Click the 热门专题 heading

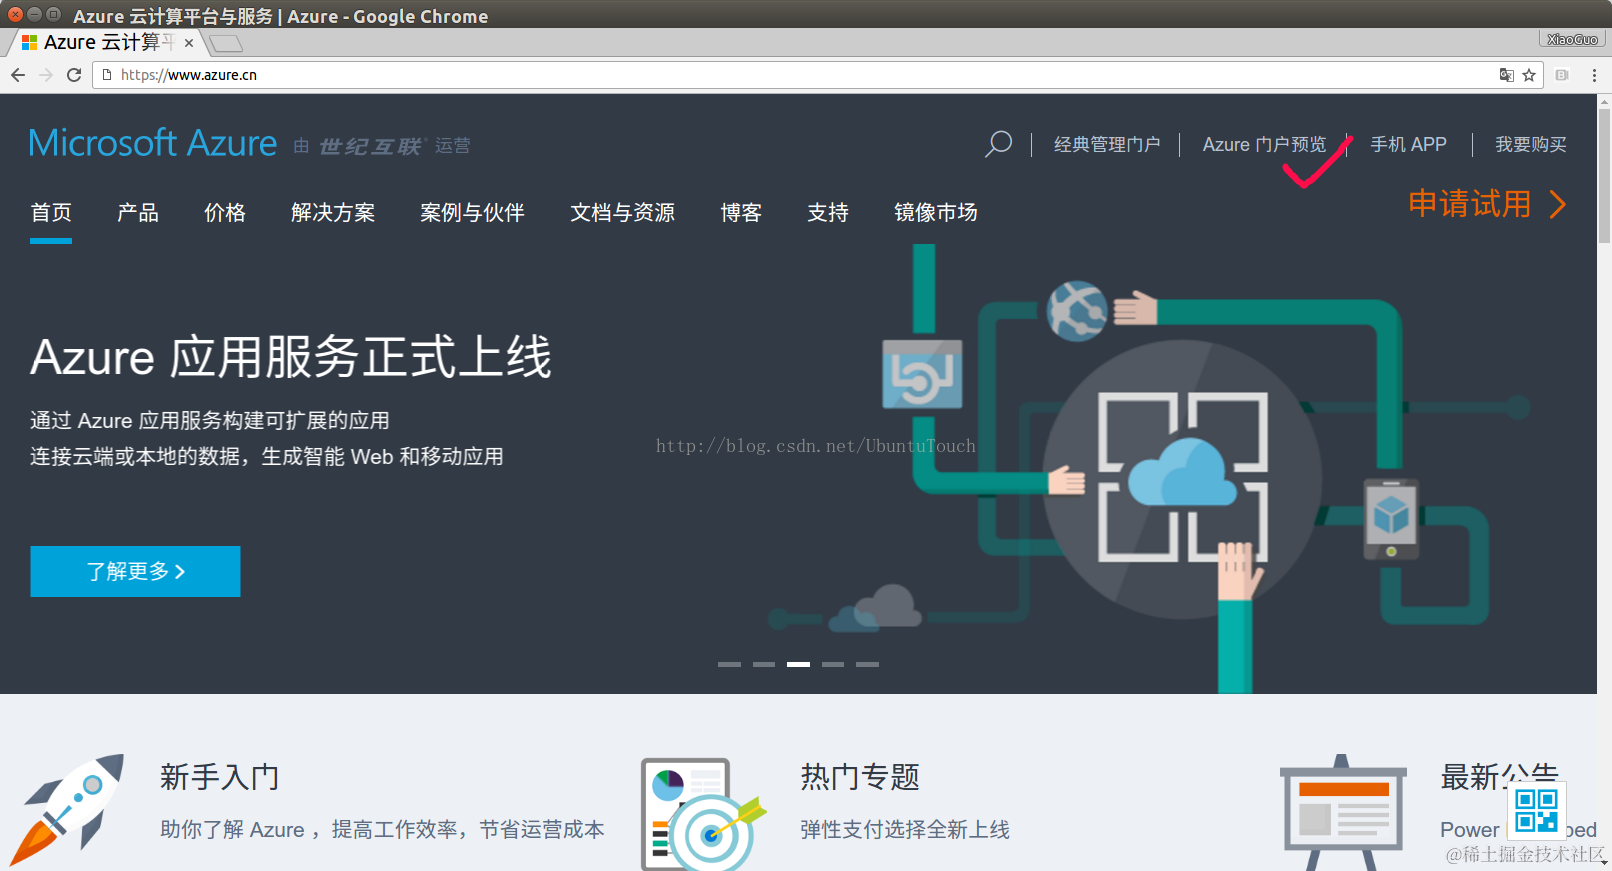tap(860, 777)
